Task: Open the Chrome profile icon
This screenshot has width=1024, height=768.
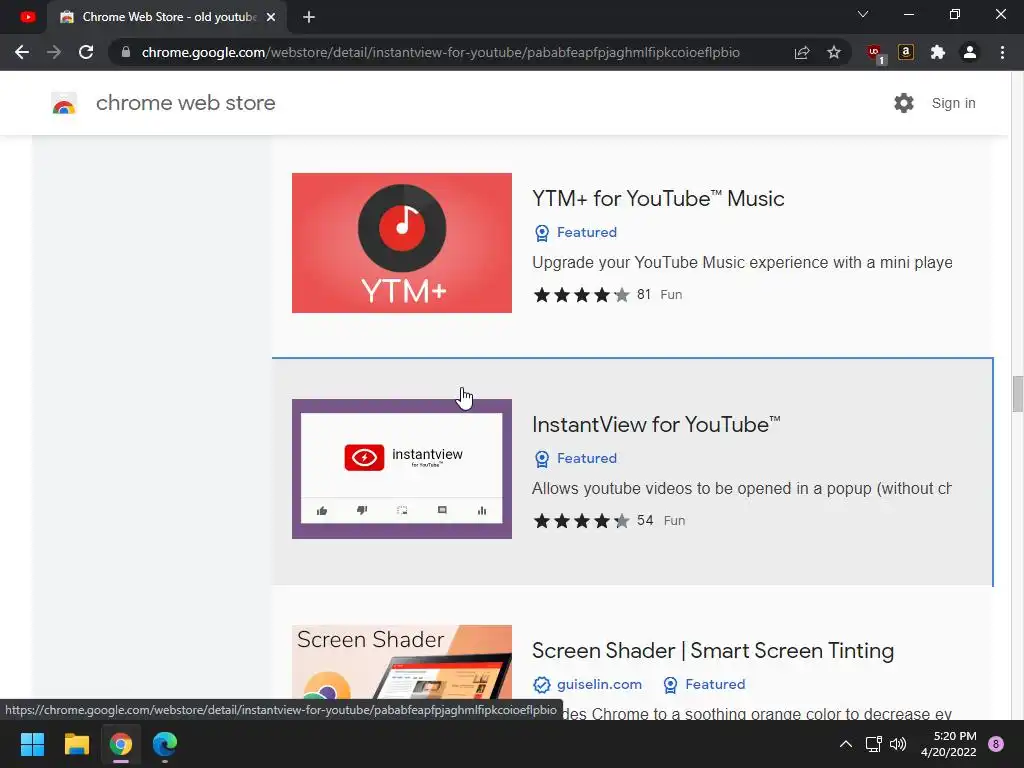Action: [970, 52]
